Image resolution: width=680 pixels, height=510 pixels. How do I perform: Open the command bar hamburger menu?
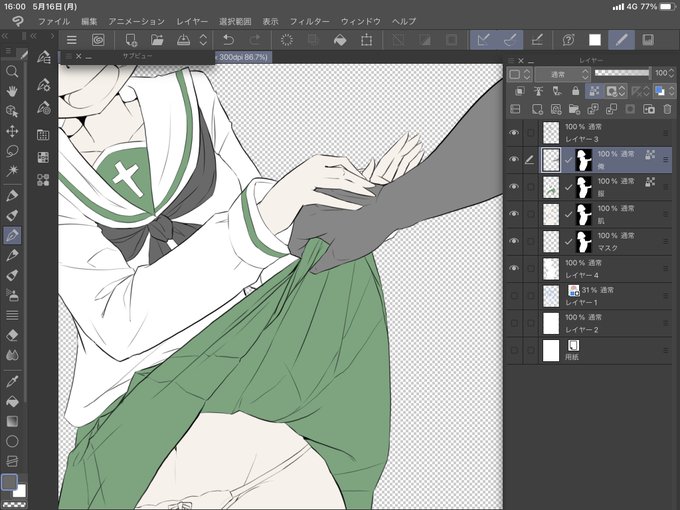click(x=72, y=40)
